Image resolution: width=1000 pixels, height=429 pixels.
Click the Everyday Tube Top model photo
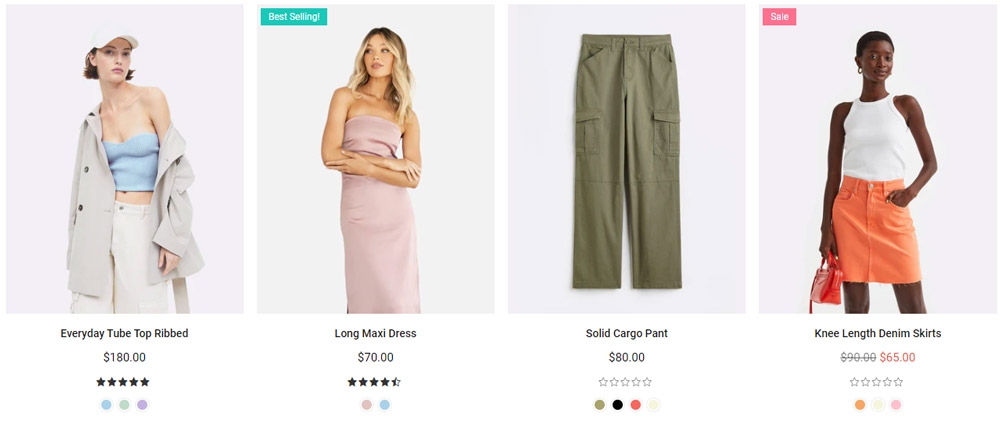point(124,160)
